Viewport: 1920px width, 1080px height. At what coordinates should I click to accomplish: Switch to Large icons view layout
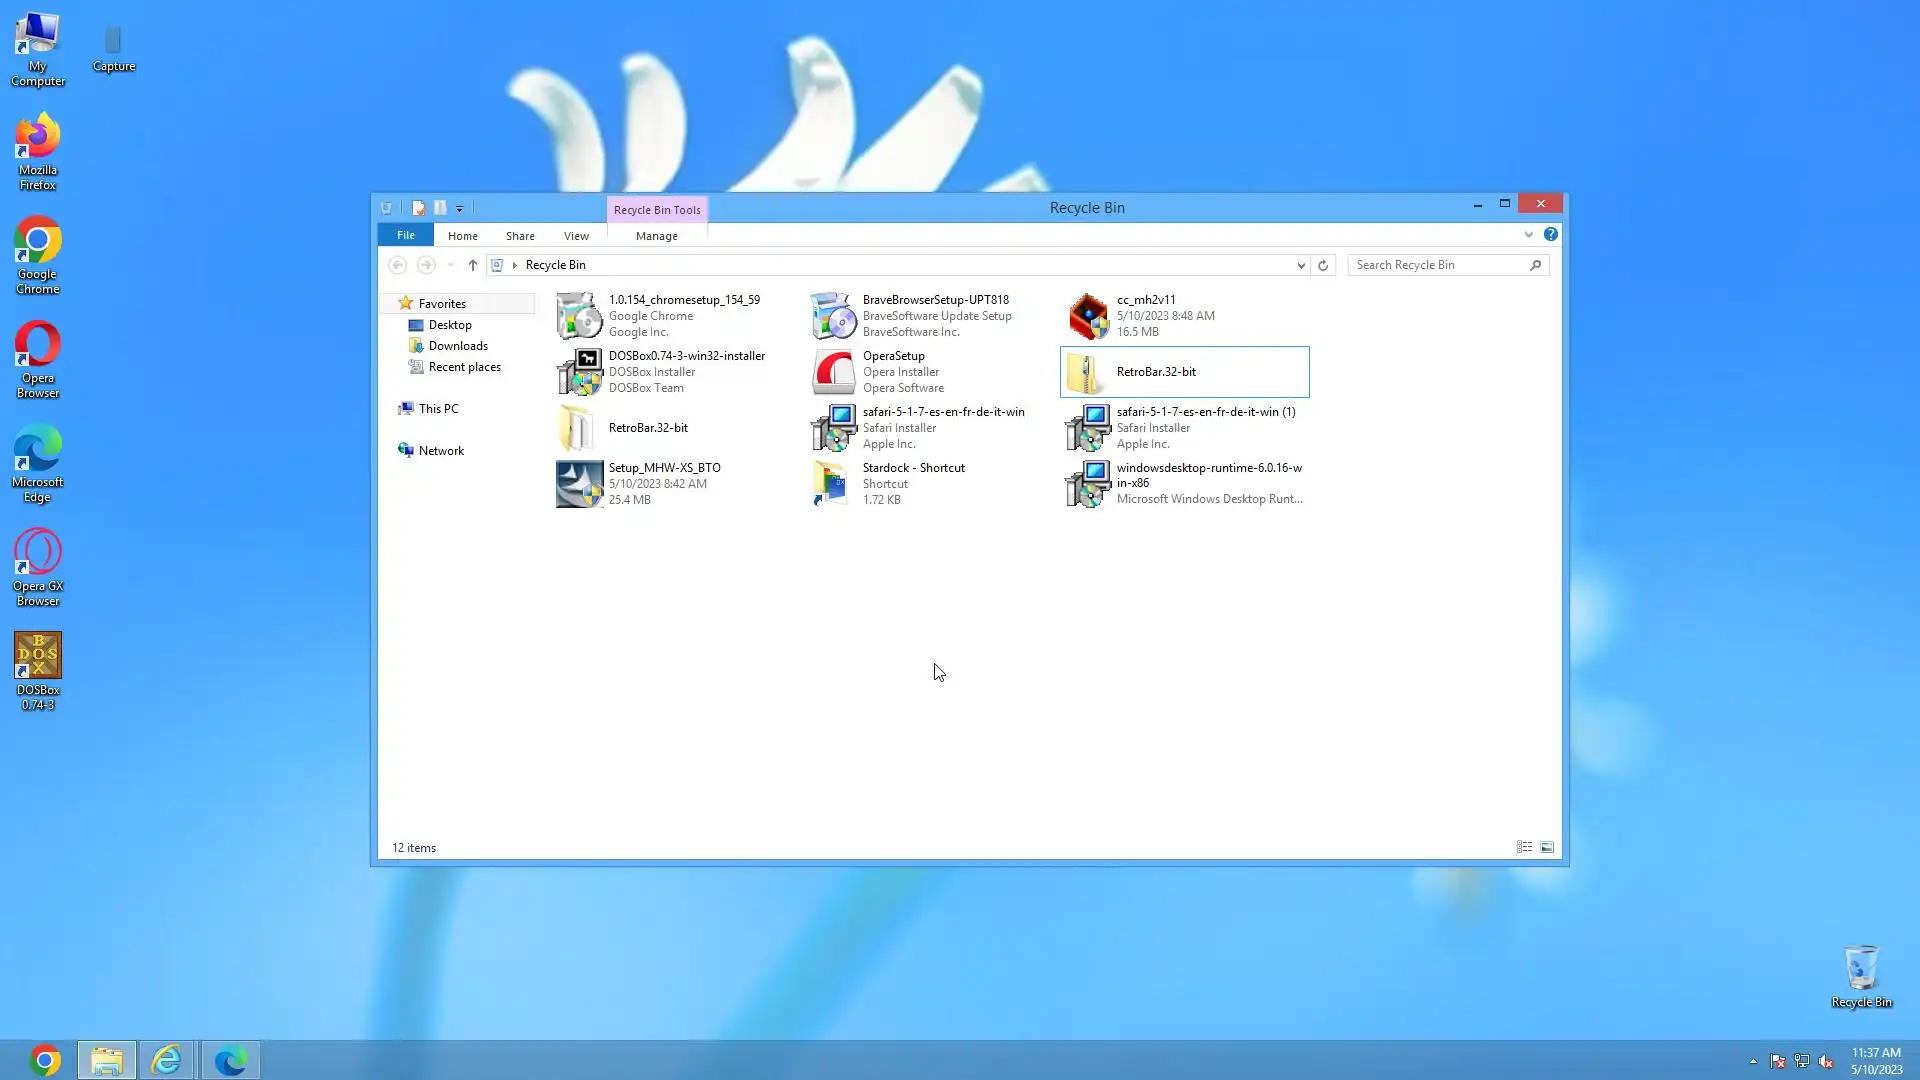click(1547, 847)
